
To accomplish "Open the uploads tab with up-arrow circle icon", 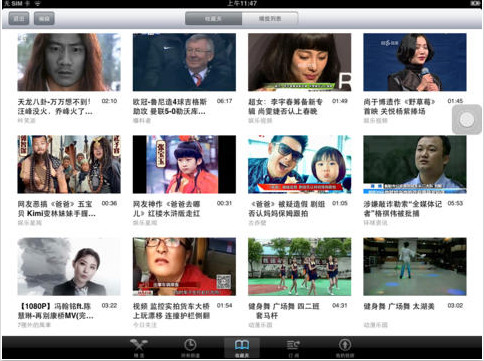I will 345,348.
